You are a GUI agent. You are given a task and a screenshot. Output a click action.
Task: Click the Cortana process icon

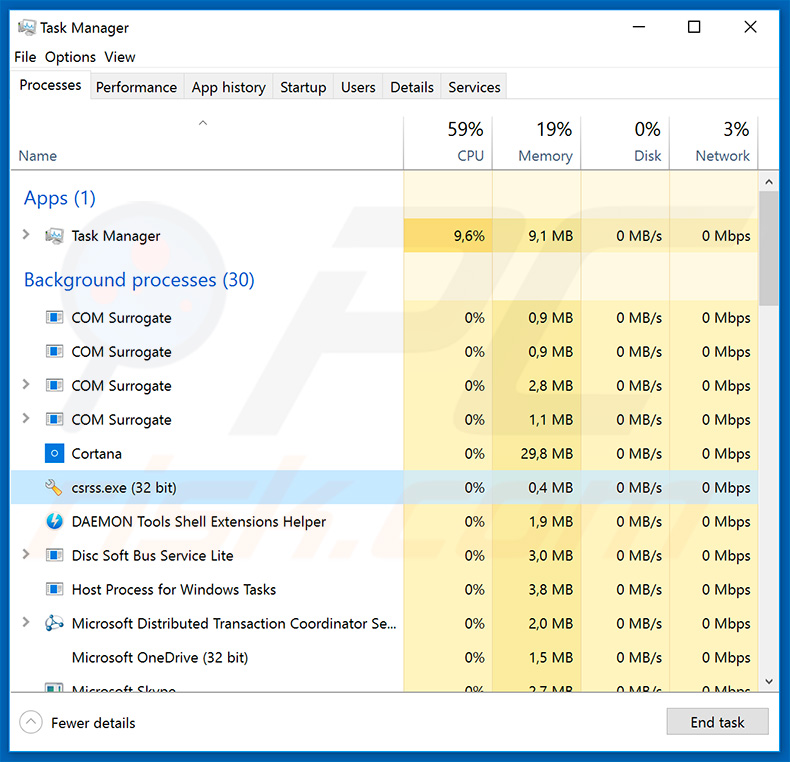[x=54, y=454]
